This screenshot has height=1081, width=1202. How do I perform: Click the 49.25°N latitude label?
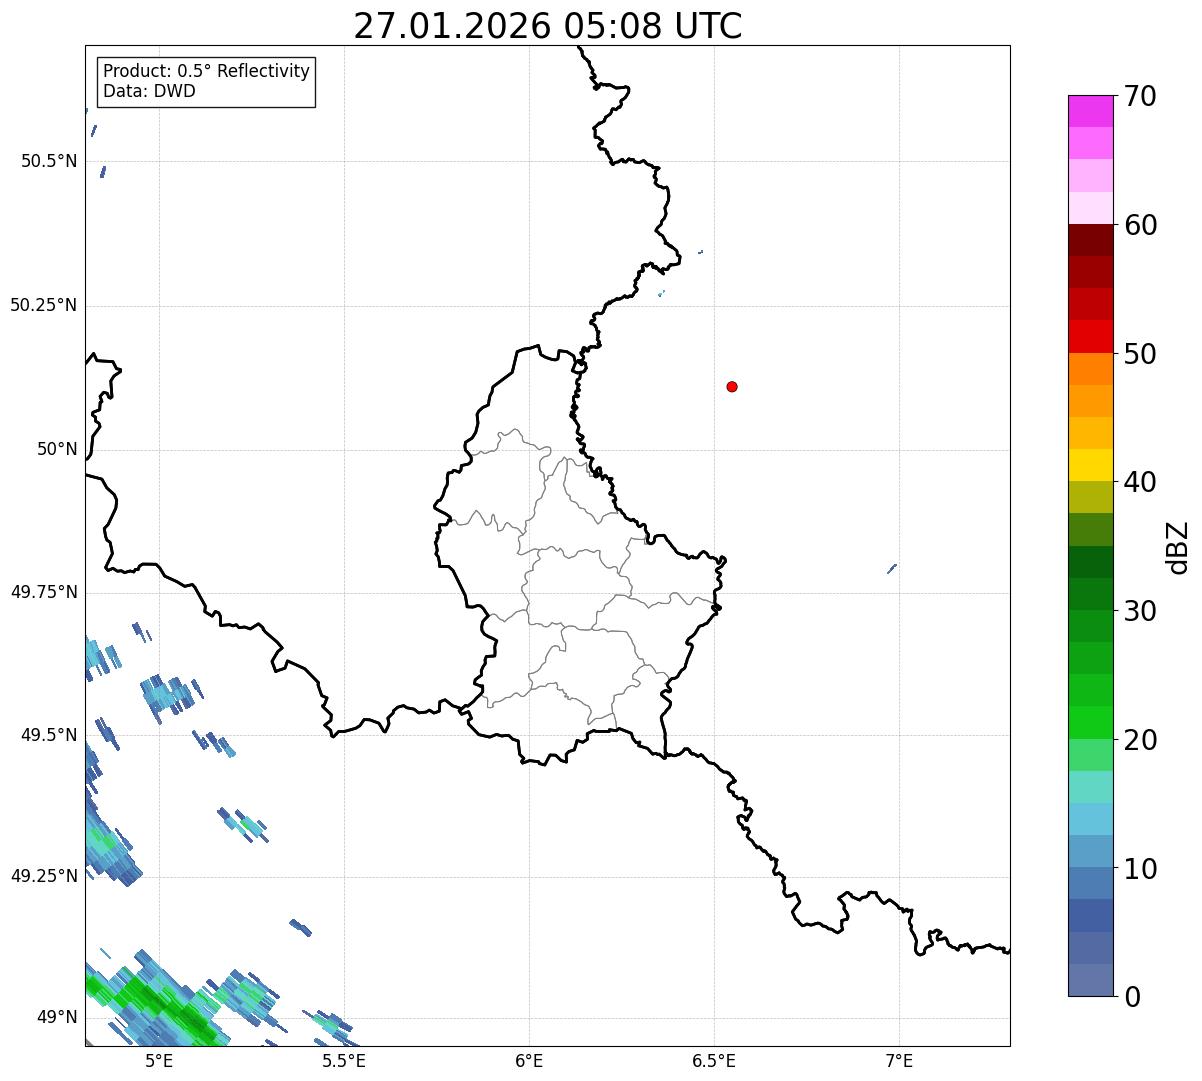click(44, 876)
